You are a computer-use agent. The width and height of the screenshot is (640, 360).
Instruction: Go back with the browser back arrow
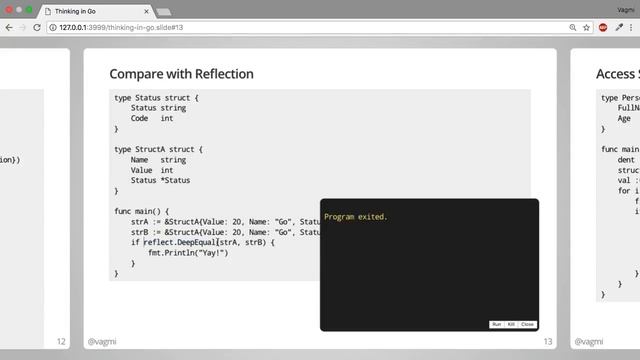point(9,27)
